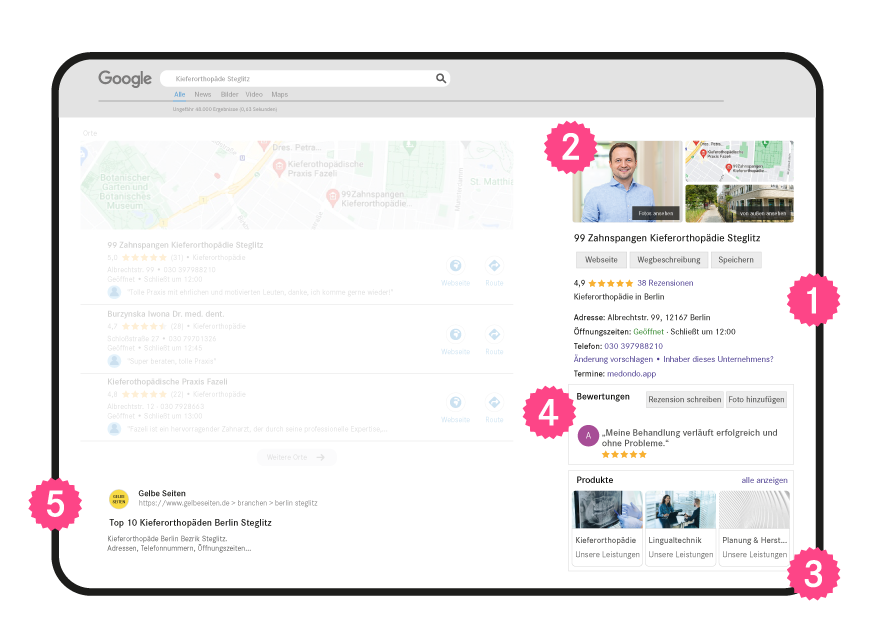875x640 pixels.
Task: Click the Rezension schreiben button
Action: pos(685,400)
